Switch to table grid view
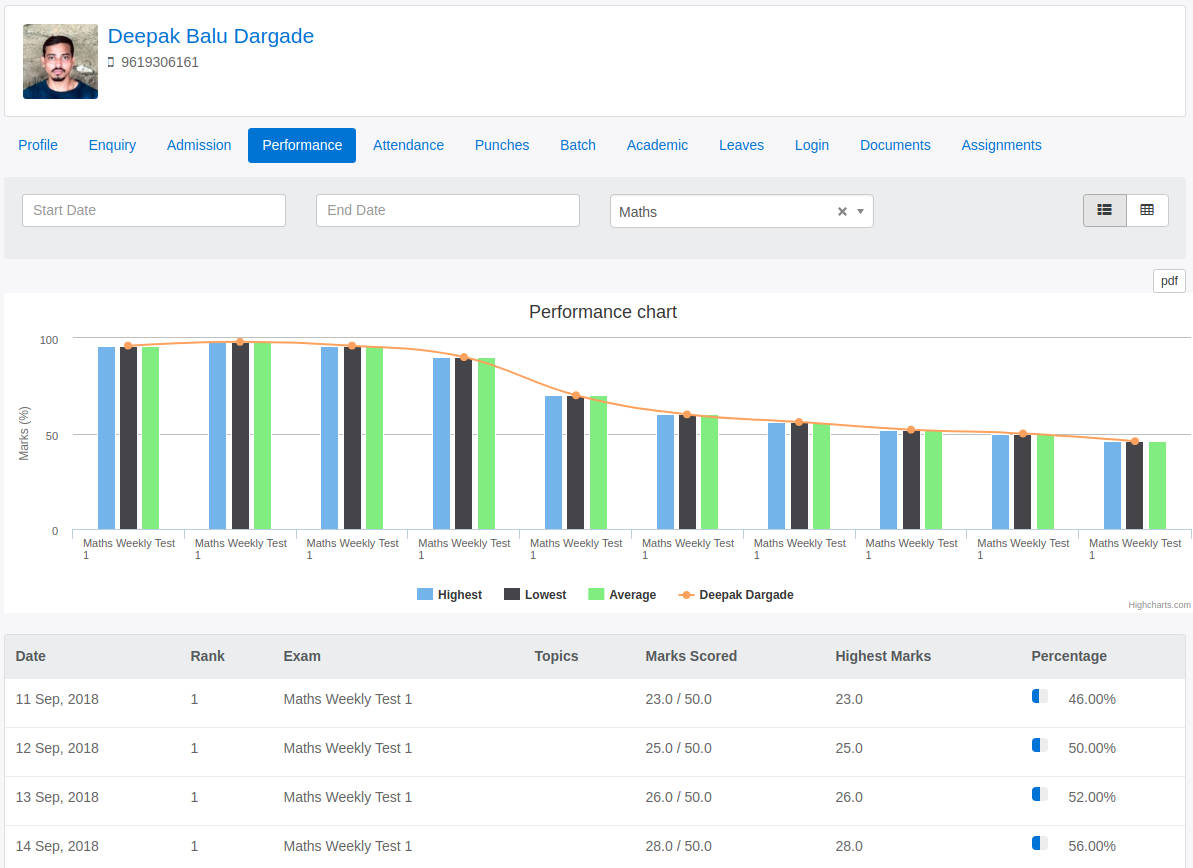Image resolution: width=1193 pixels, height=868 pixels. pos(1147,210)
